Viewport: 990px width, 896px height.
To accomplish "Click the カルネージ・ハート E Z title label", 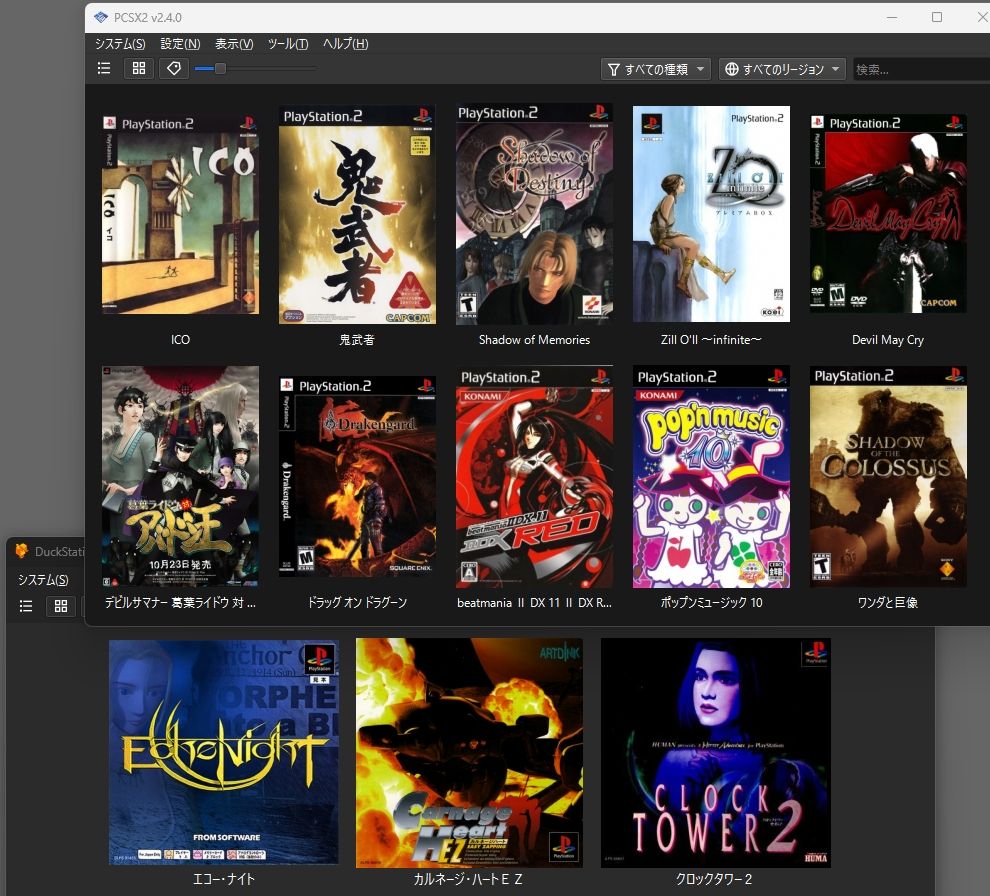I will pyautogui.click(x=468, y=879).
